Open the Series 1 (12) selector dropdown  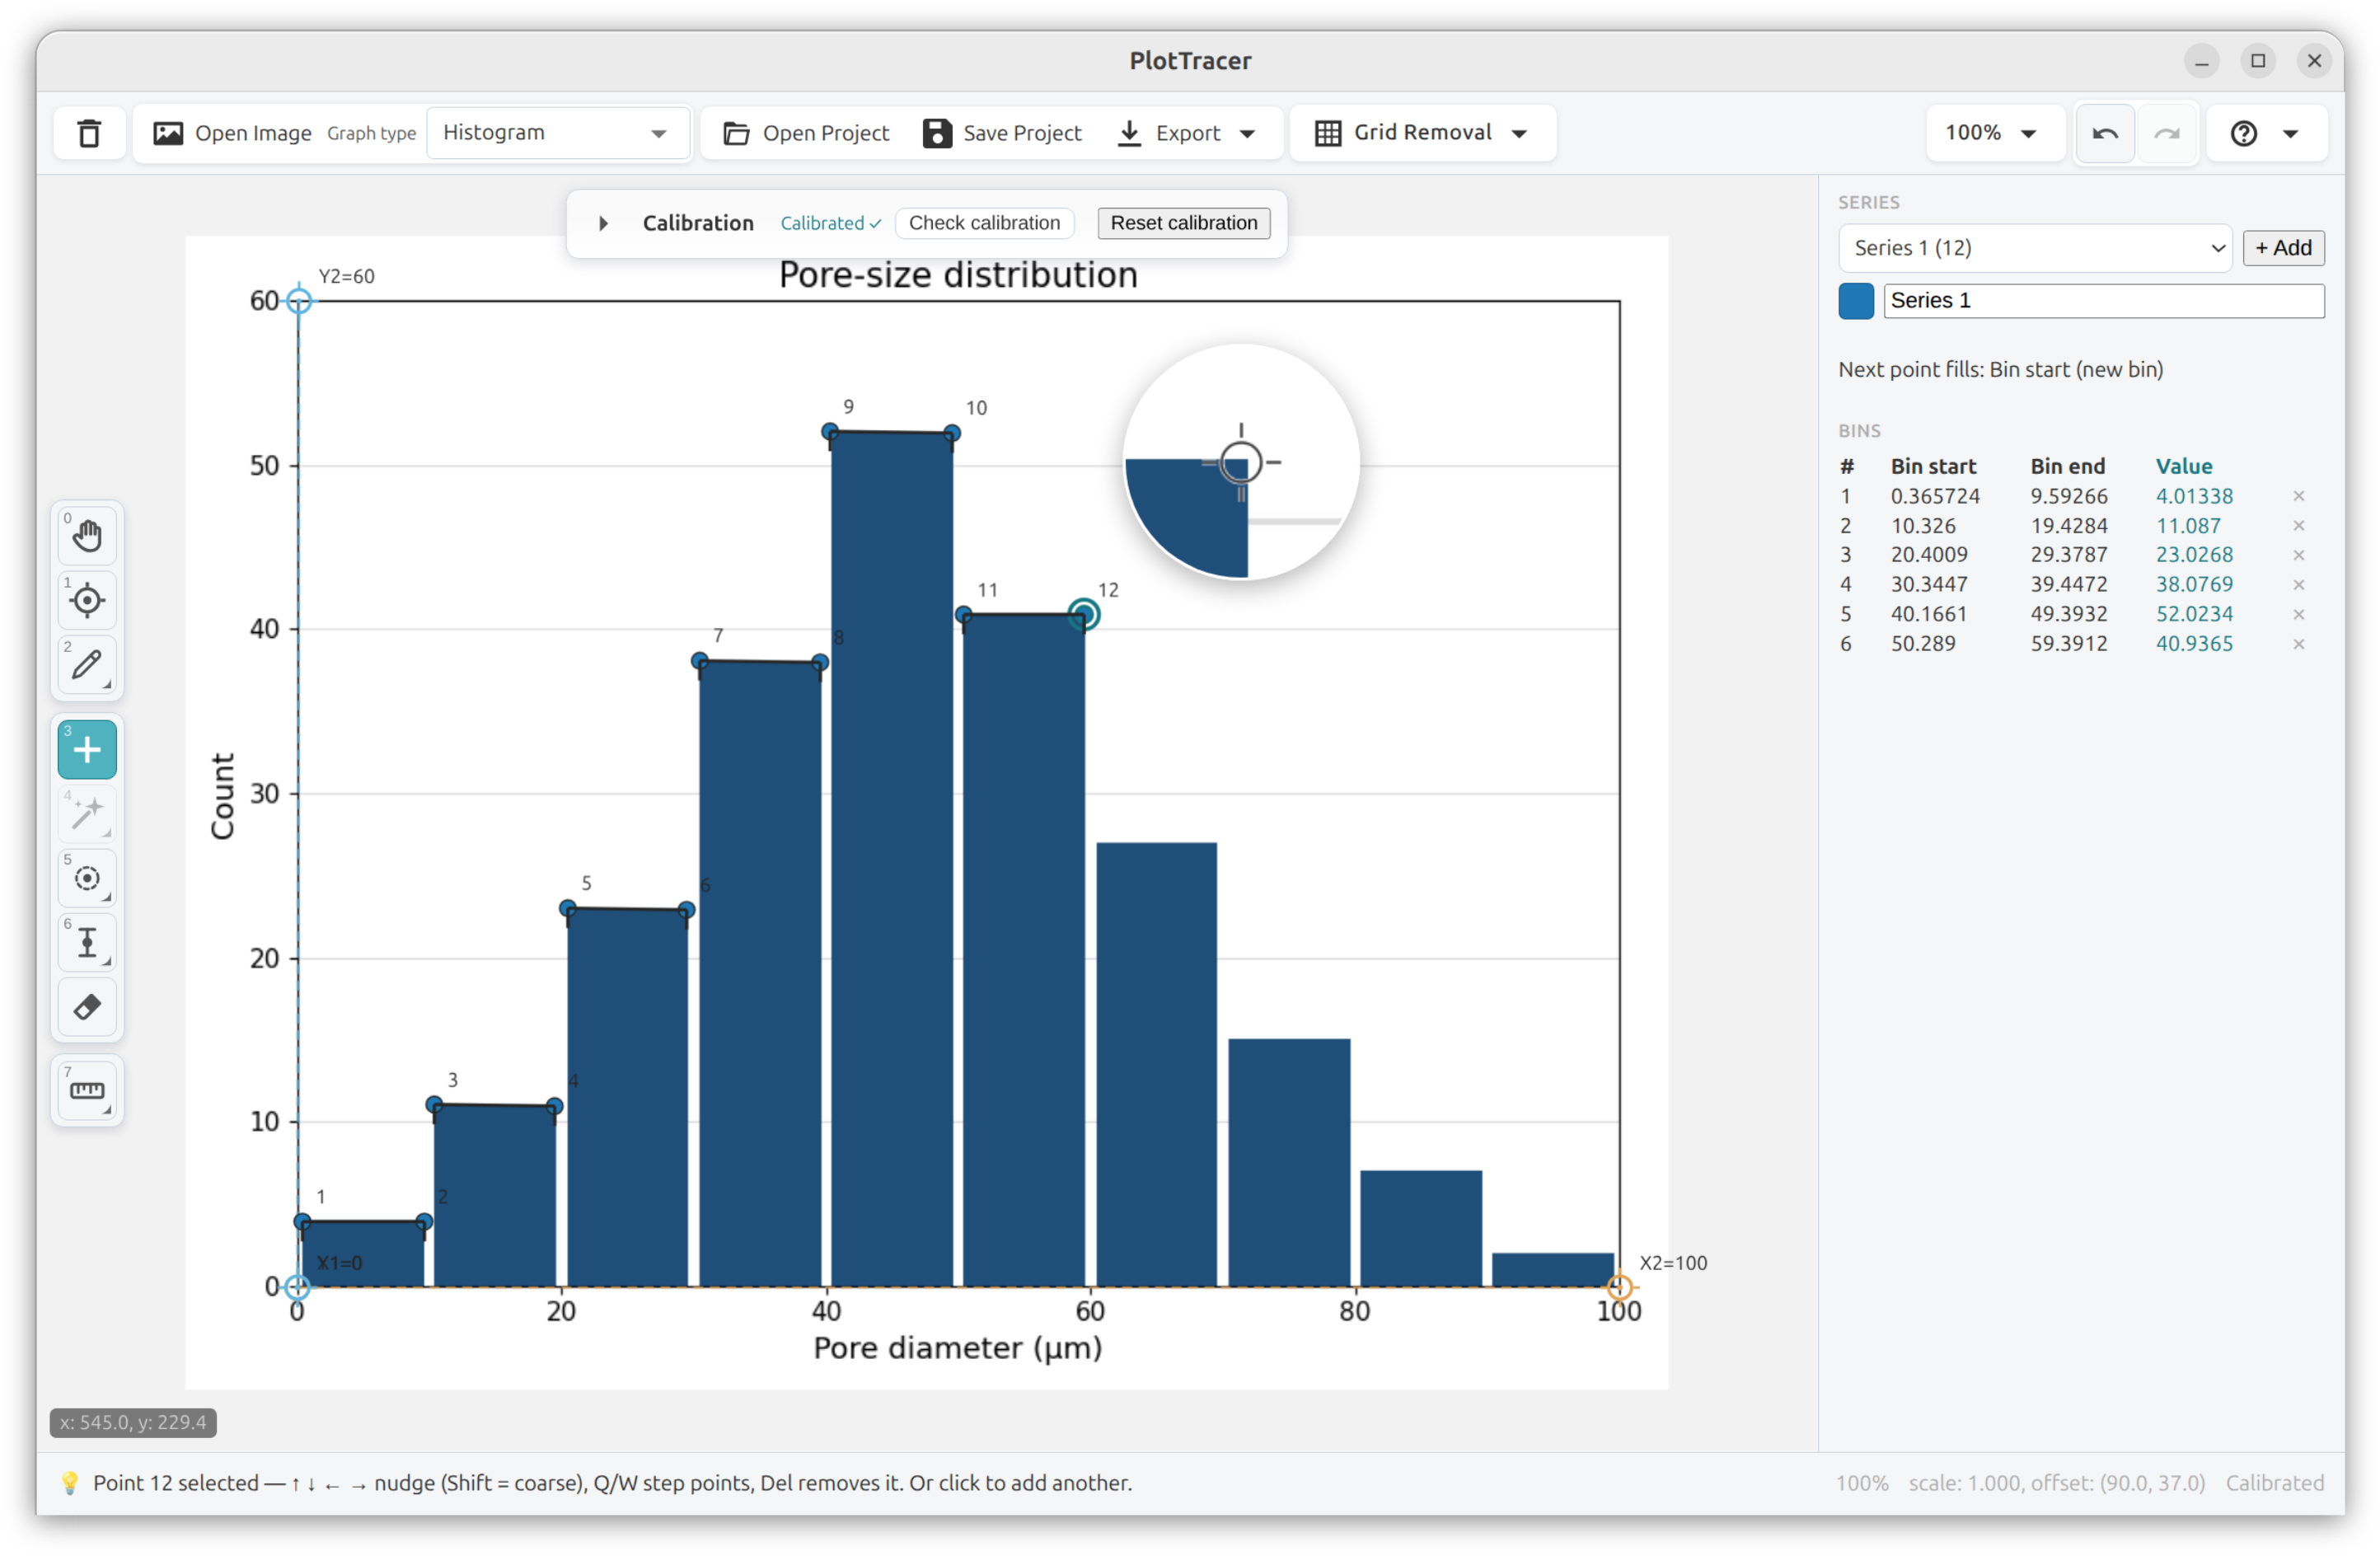2034,248
